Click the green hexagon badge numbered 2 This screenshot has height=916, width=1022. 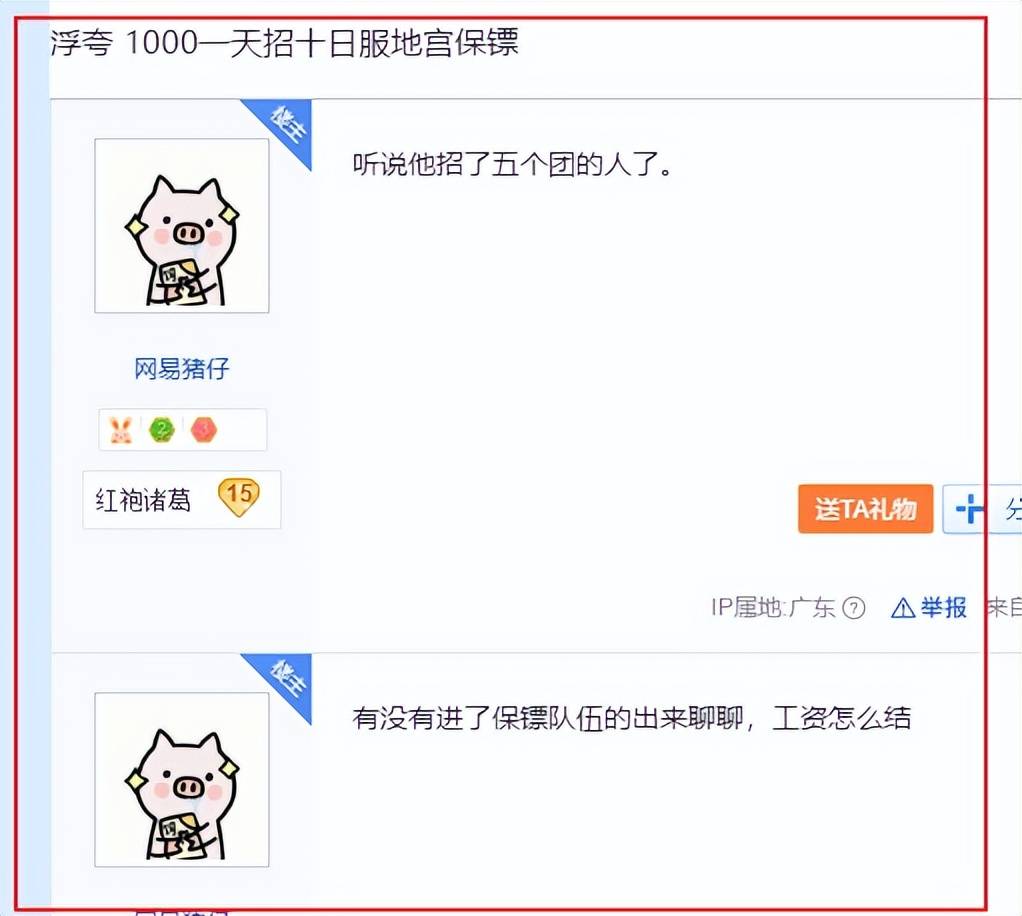tap(162, 430)
